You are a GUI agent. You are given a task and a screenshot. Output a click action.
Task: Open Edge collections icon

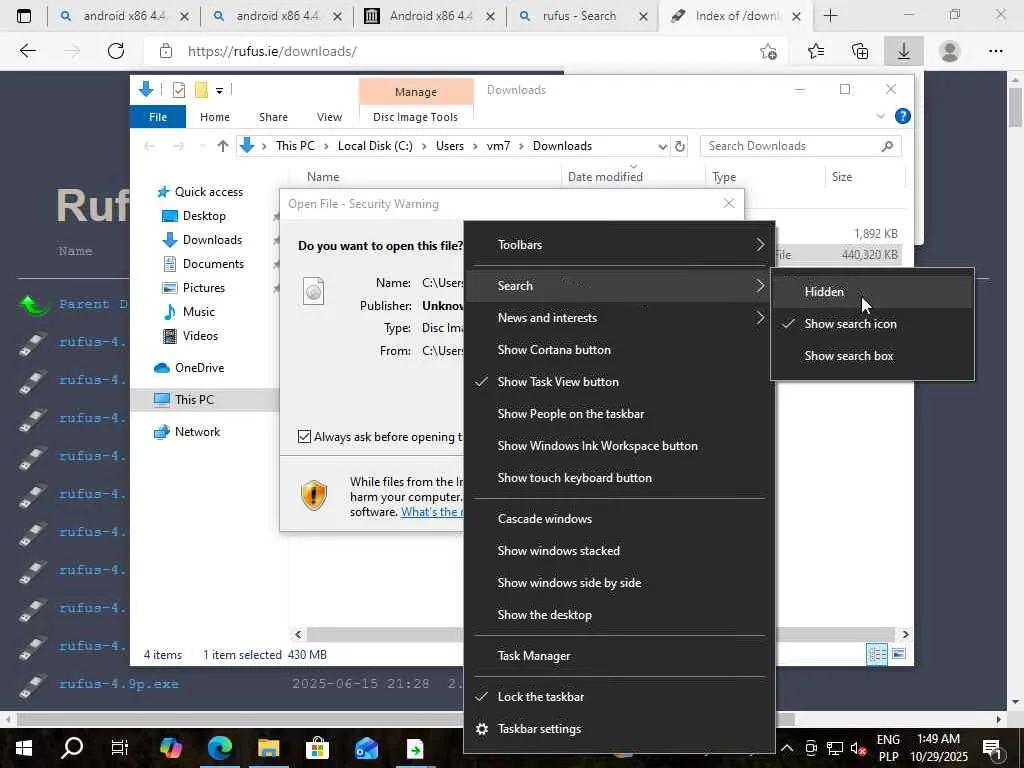point(860,51)
